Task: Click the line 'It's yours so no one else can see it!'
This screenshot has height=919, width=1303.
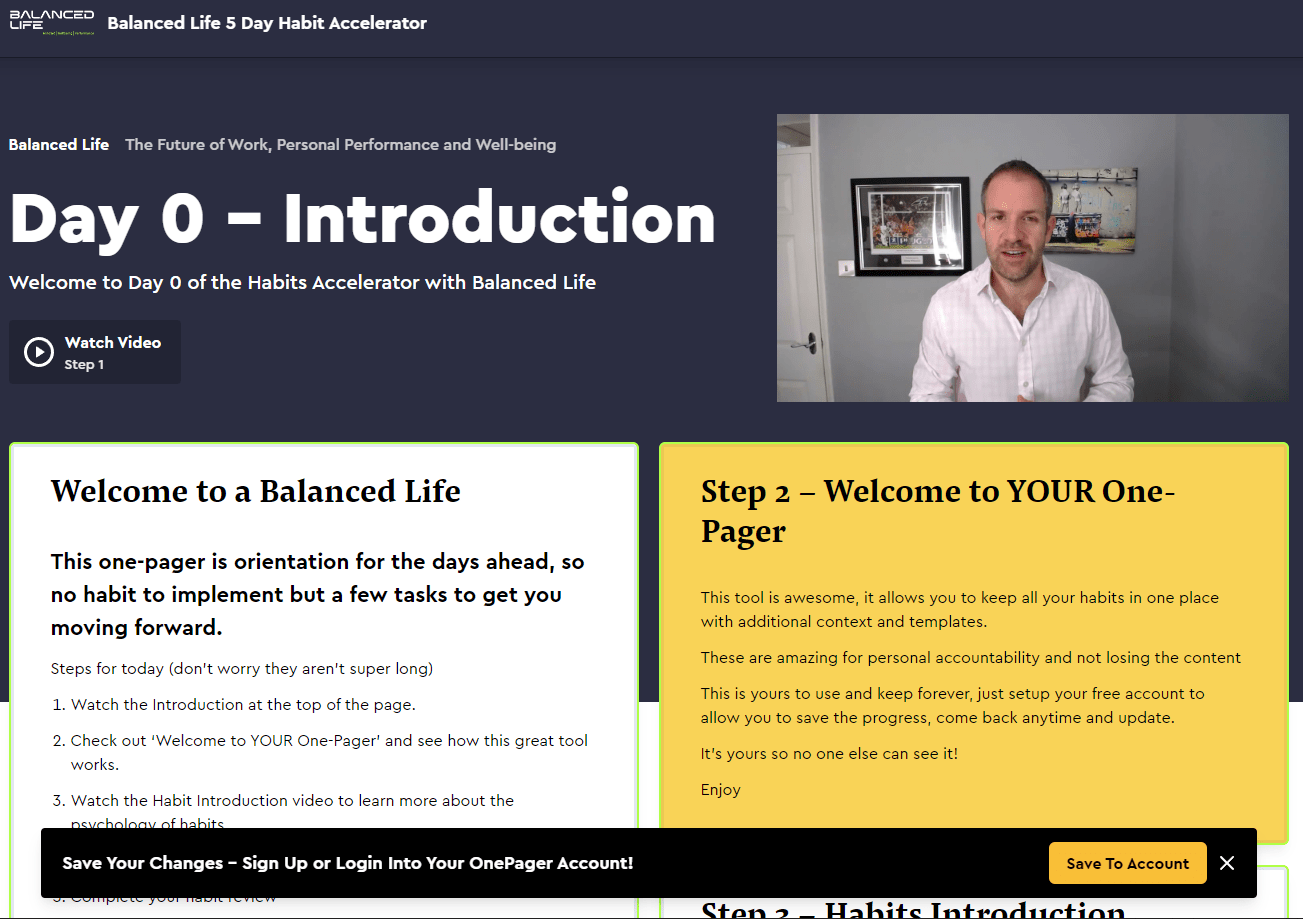Action: coord(829,754)
